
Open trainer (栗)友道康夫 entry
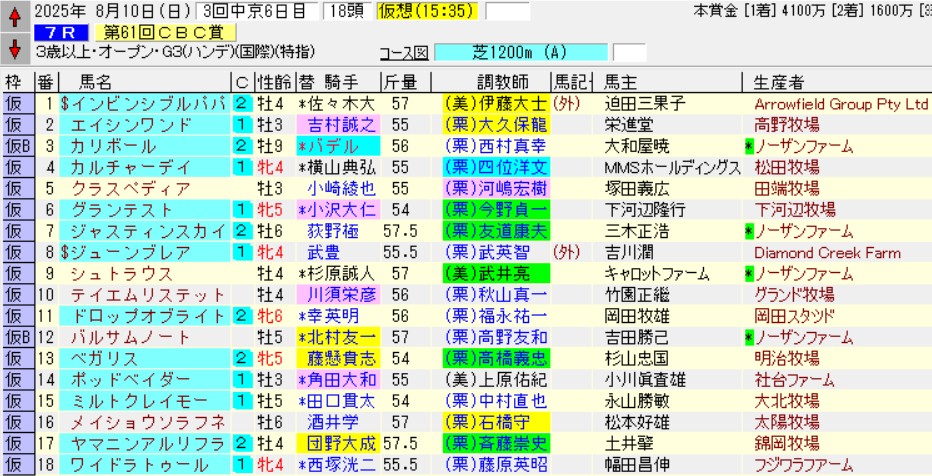point(494,230)
